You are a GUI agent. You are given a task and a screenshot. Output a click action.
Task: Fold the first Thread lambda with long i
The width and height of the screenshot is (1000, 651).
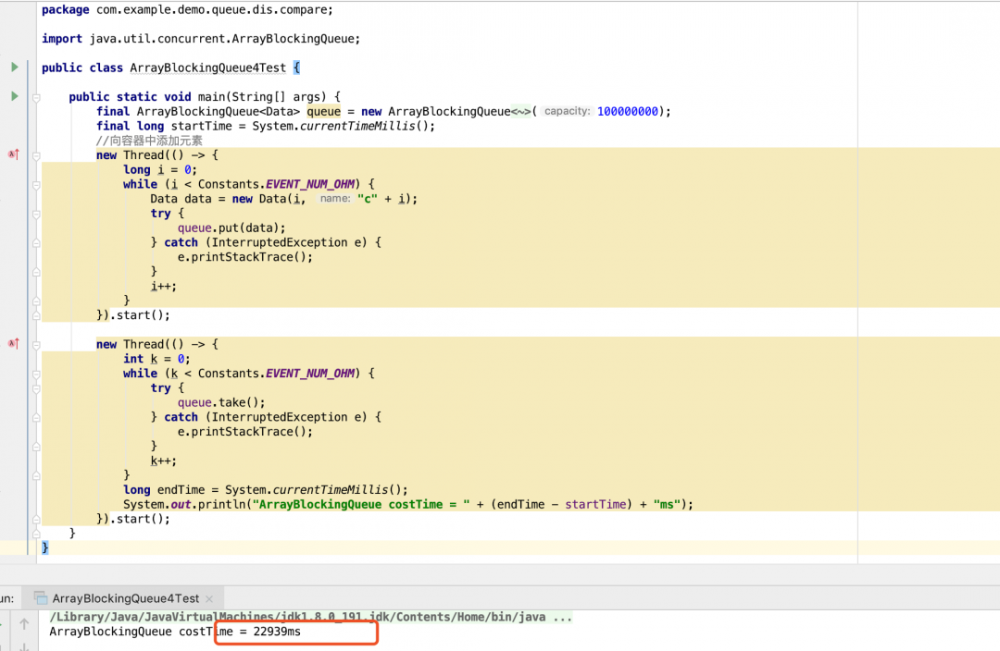[x=36, y=156]
